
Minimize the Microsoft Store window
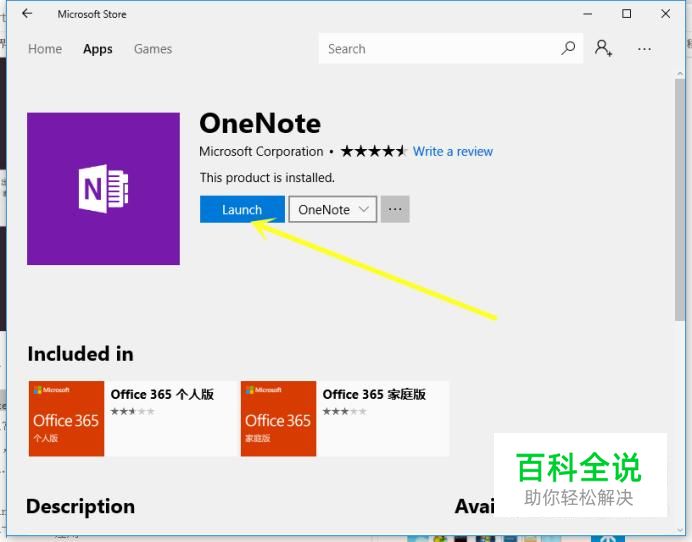(587, 14)
